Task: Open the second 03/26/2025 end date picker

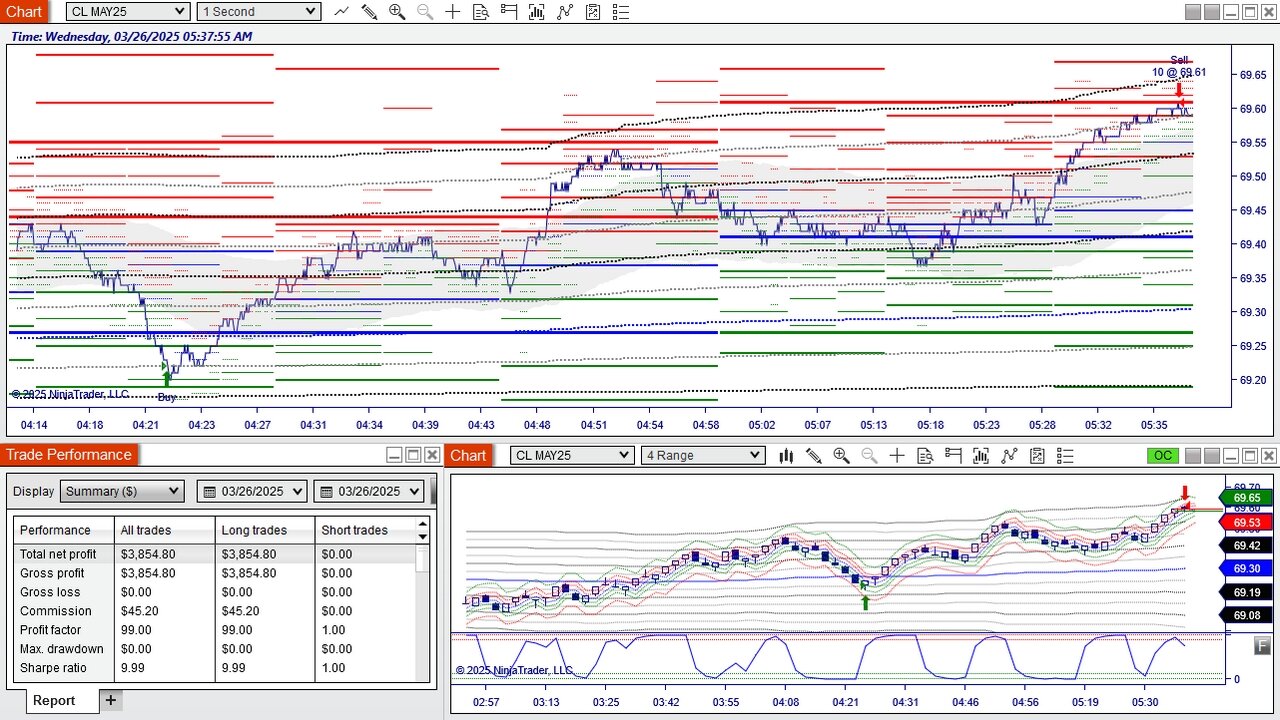Action: click(x=369, y=492)
